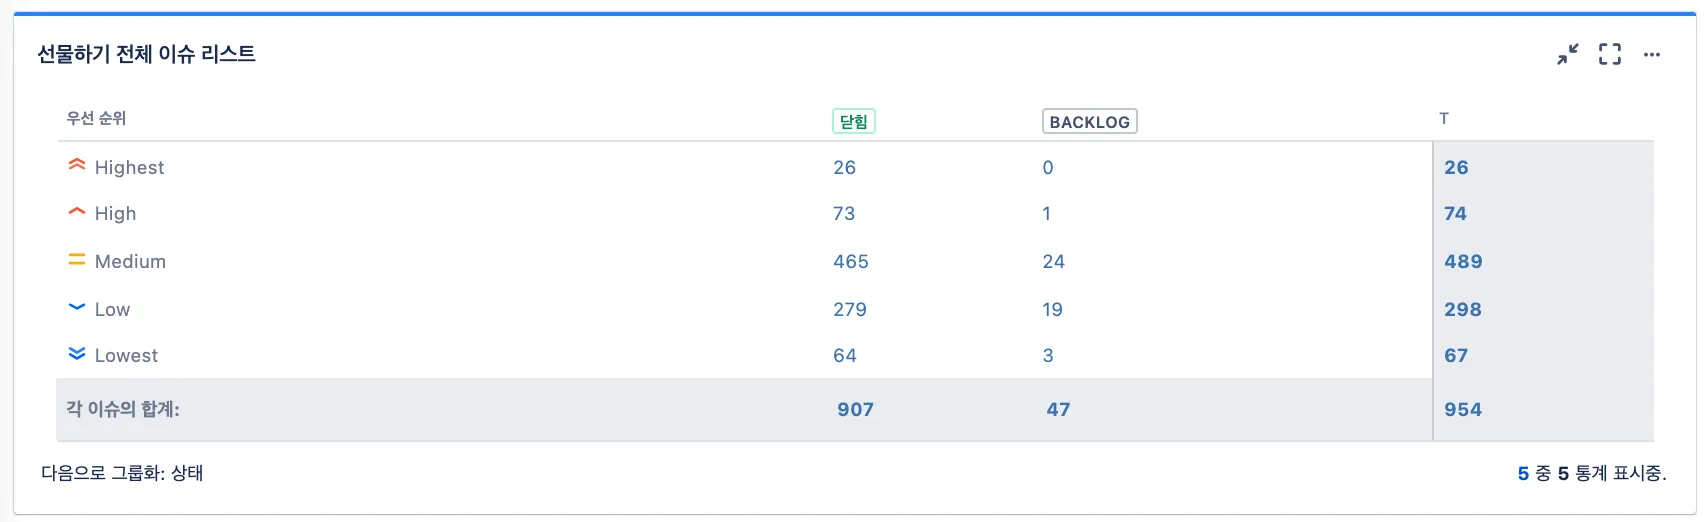Screen dimensions: 1708x522
Task: Click the Medium priority icon
Action: point(77,260)
